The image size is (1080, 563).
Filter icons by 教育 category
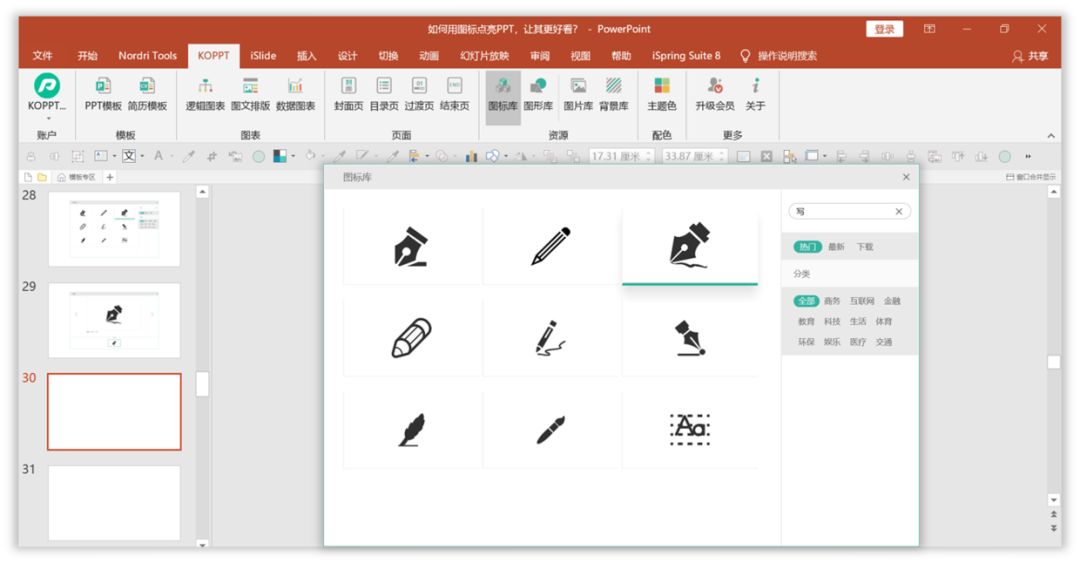[806, 322]
